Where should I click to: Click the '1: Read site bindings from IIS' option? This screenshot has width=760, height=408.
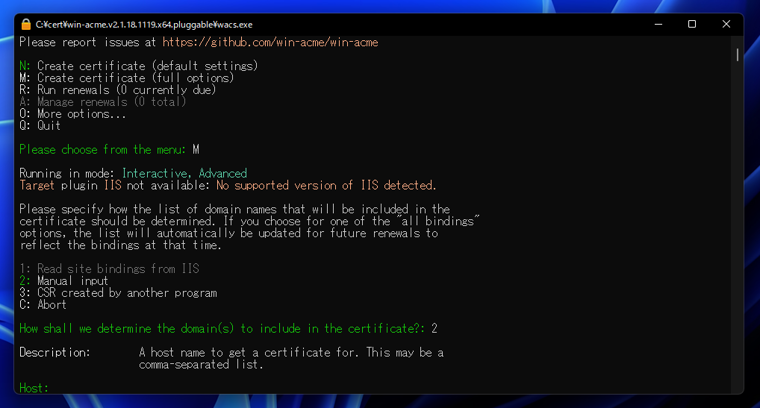pos(109,269)
